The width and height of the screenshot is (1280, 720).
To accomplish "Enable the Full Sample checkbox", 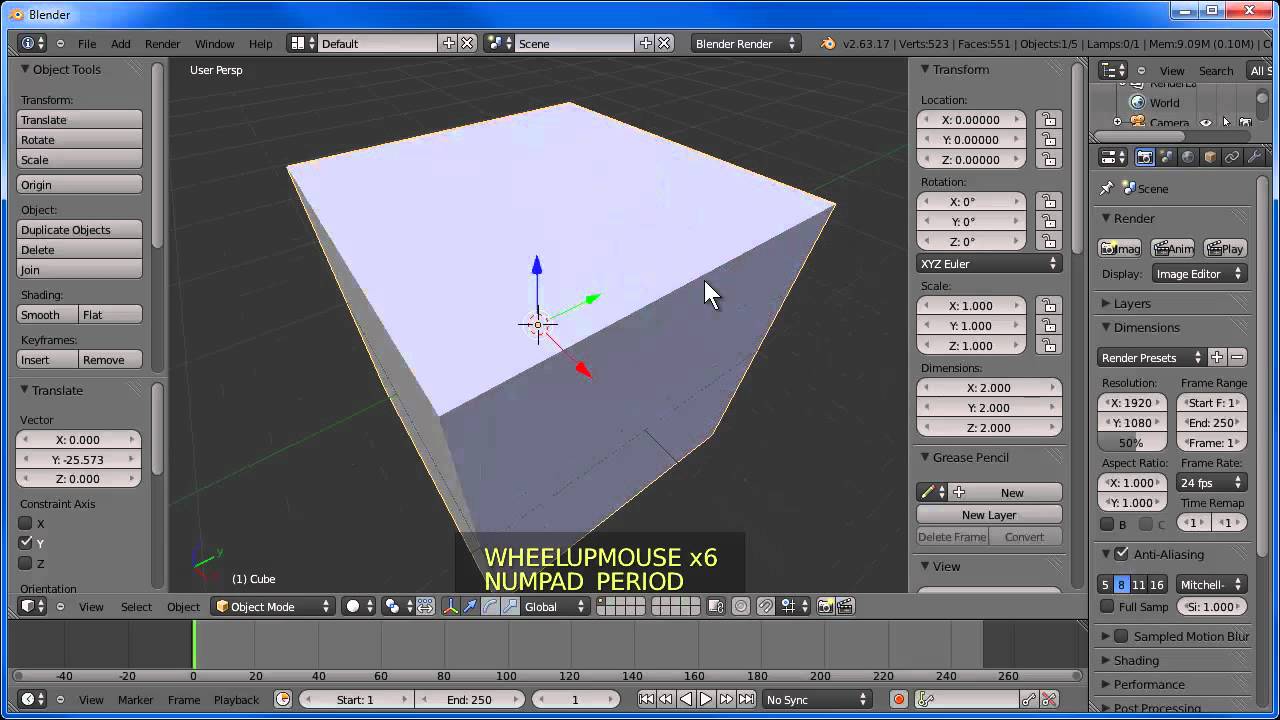I will coord(1107,607).
